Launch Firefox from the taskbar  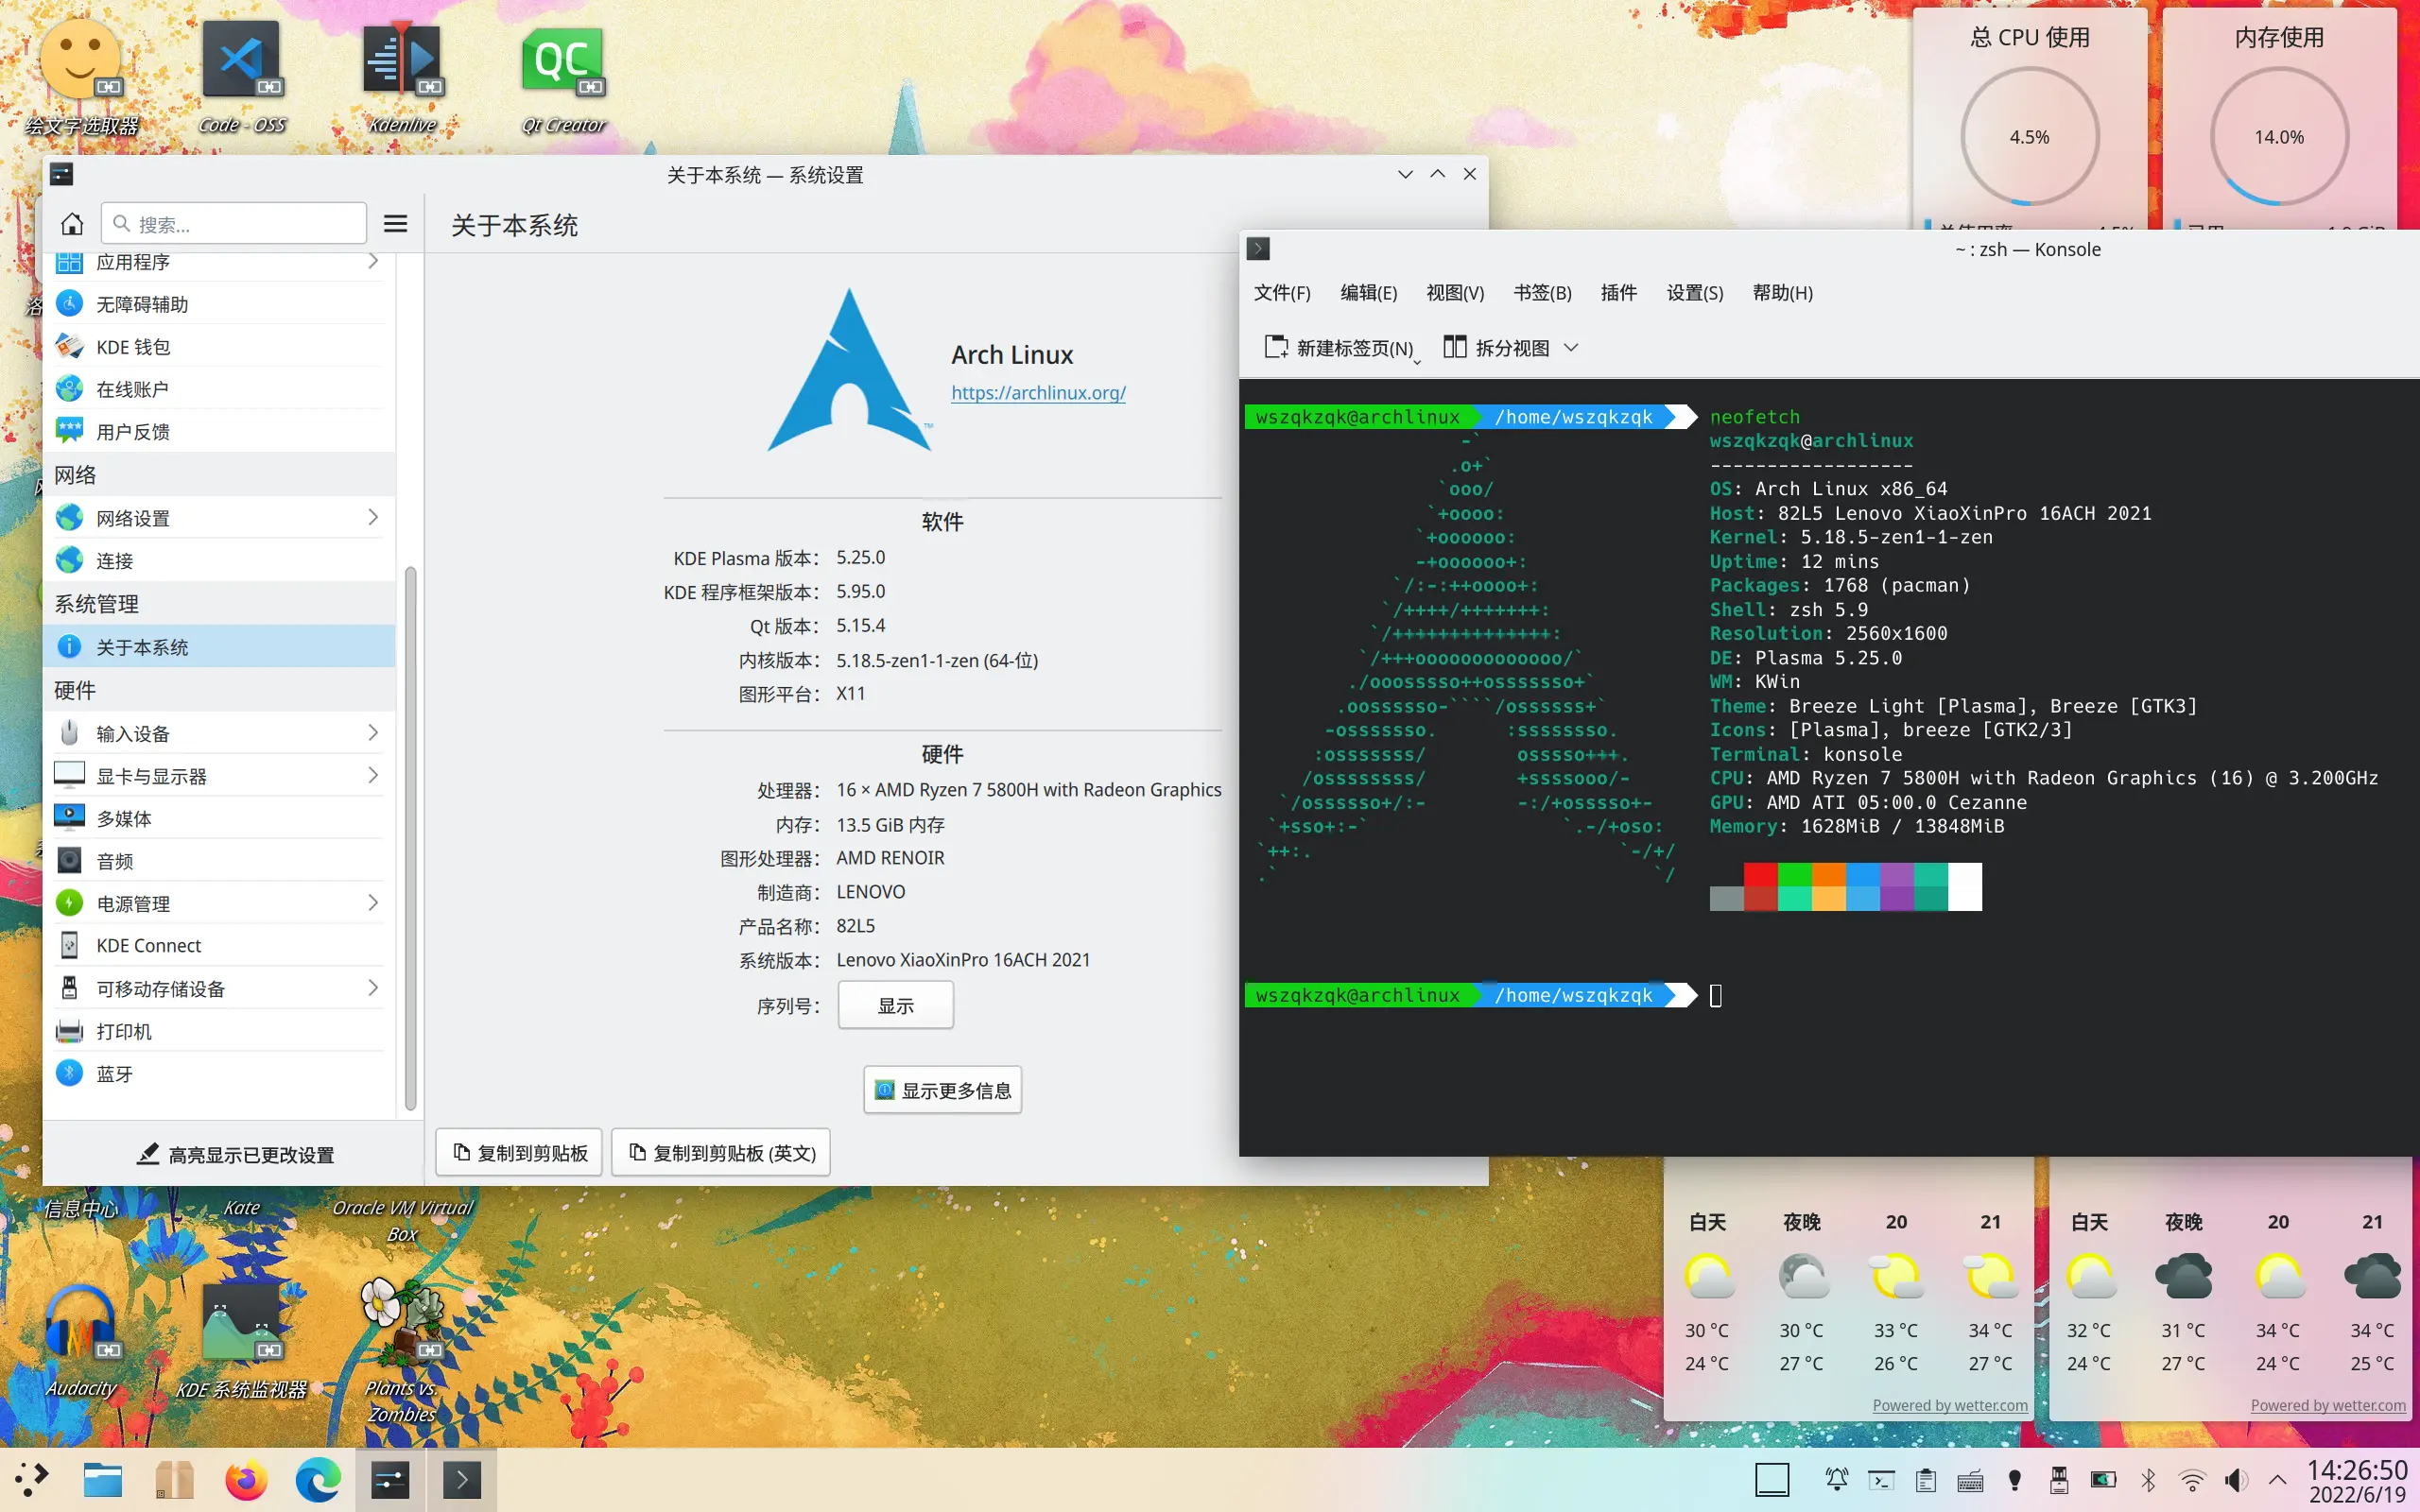point(246,1480)
